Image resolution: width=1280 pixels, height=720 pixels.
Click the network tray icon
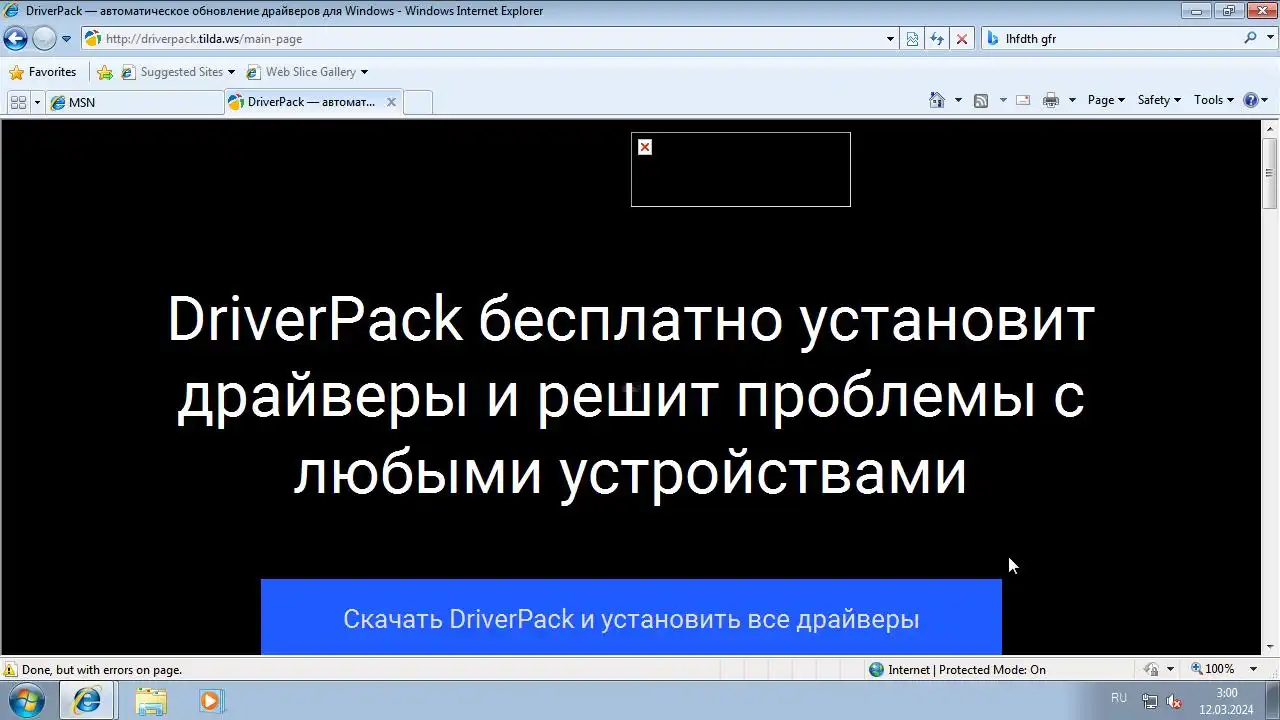[x=1150, y=701]
